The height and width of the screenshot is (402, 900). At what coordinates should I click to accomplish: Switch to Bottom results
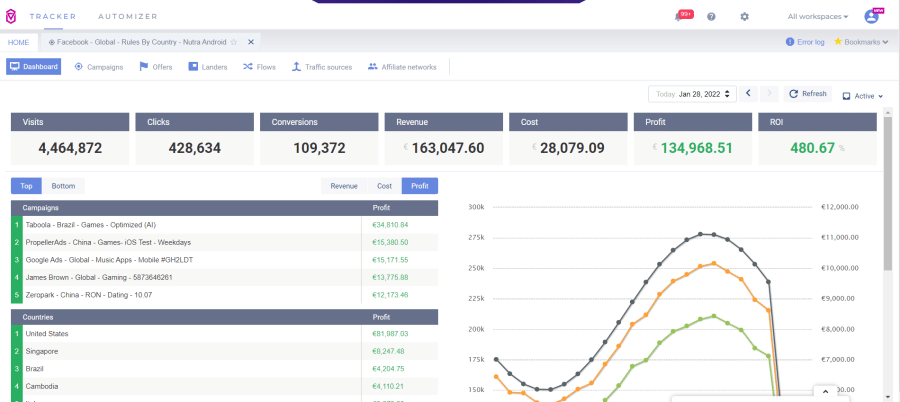pyautogui.click(x=63, y=186)
